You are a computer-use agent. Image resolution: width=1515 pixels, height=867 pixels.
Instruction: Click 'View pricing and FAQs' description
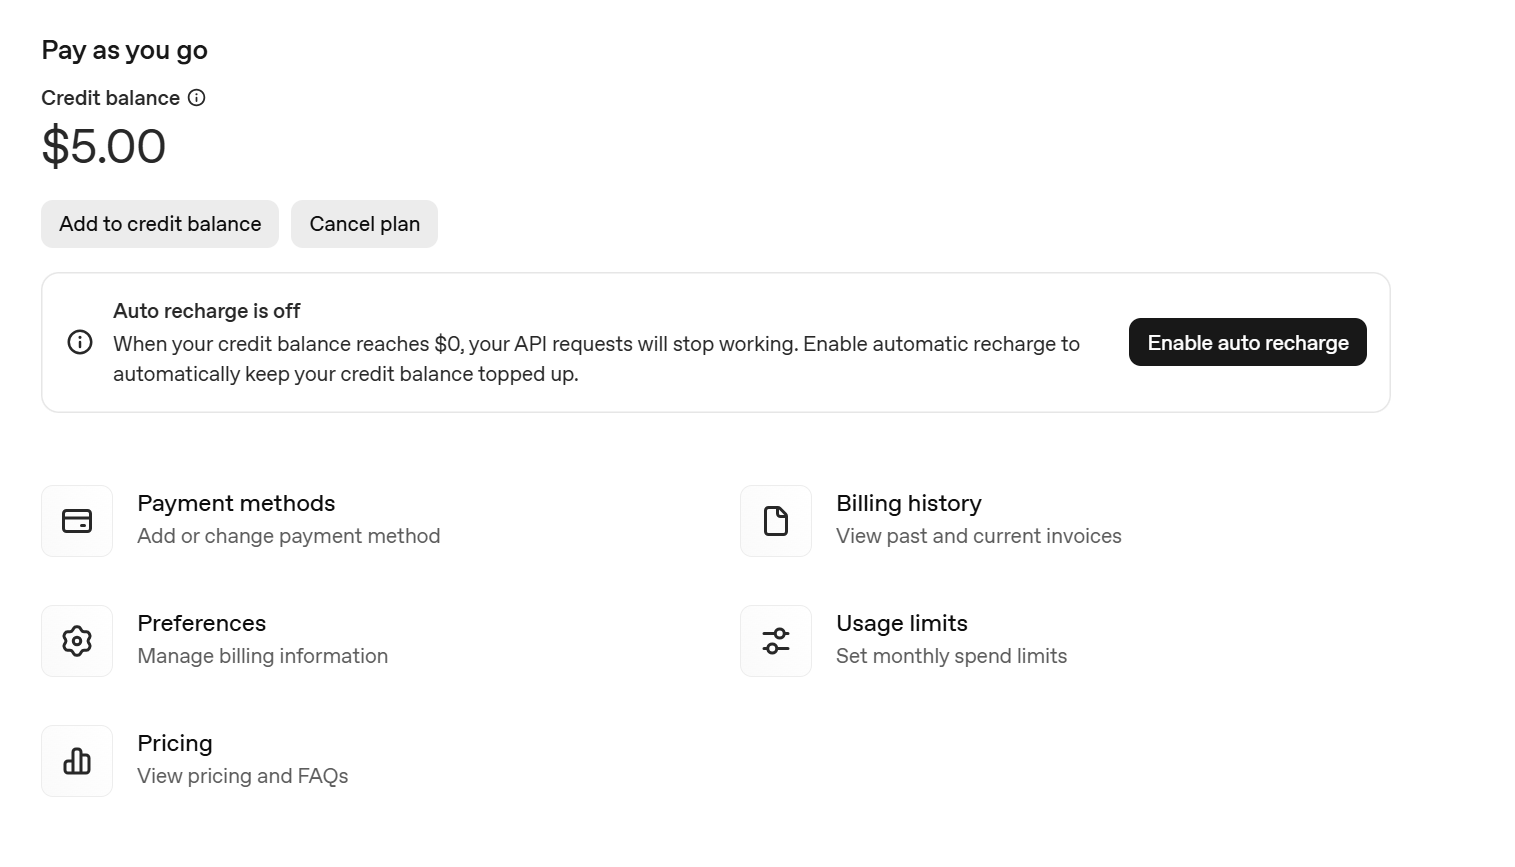[x=243, y=776]
